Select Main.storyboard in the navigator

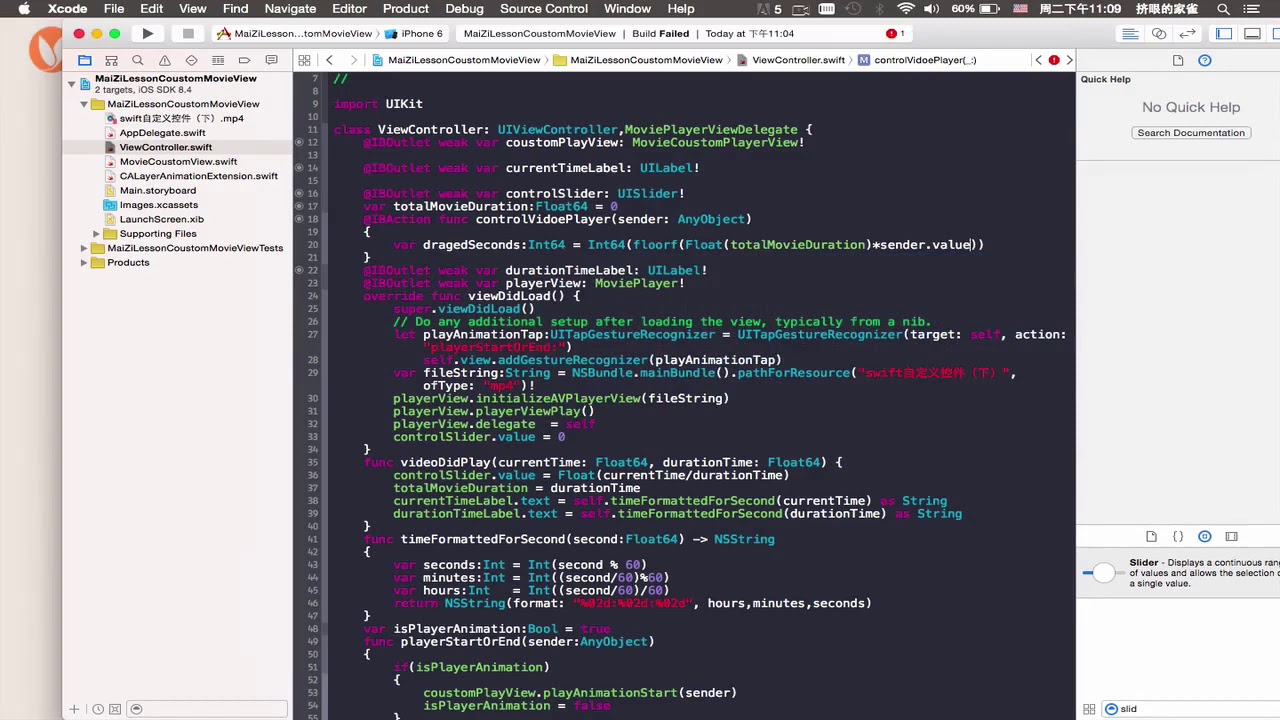[157, 191]
